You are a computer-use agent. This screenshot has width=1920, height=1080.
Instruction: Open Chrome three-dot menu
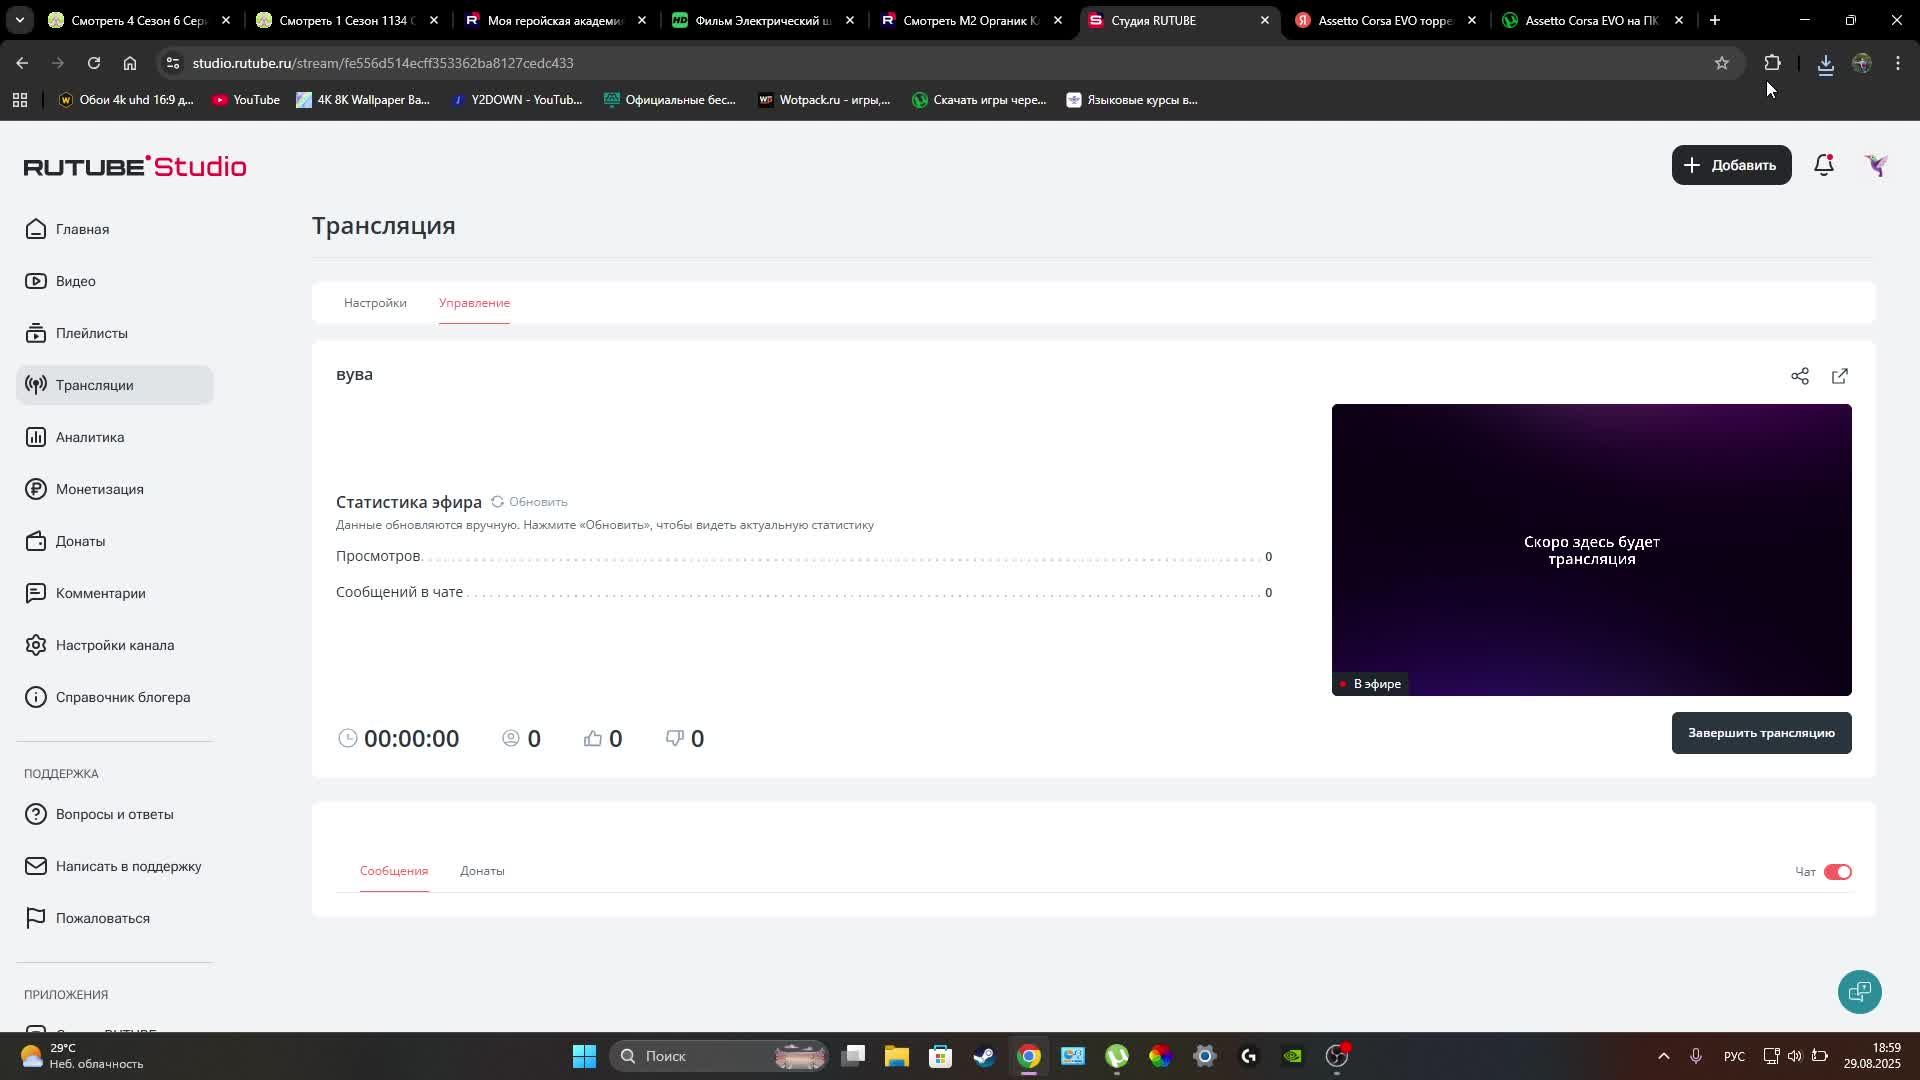[x=1897, y=63]
